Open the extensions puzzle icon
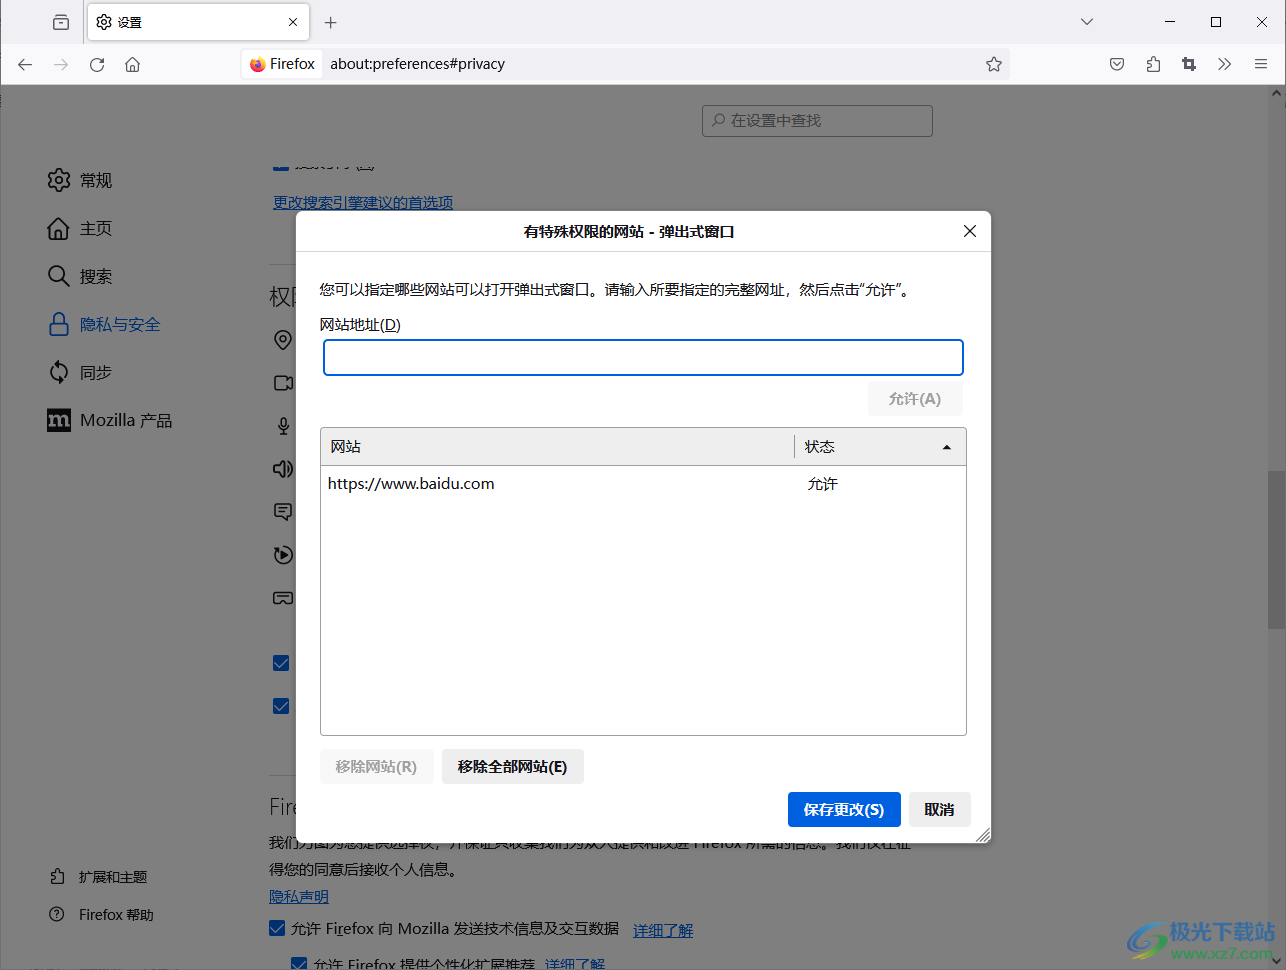Screen dimensions: 1286x970 click(x=1153, y=64)
